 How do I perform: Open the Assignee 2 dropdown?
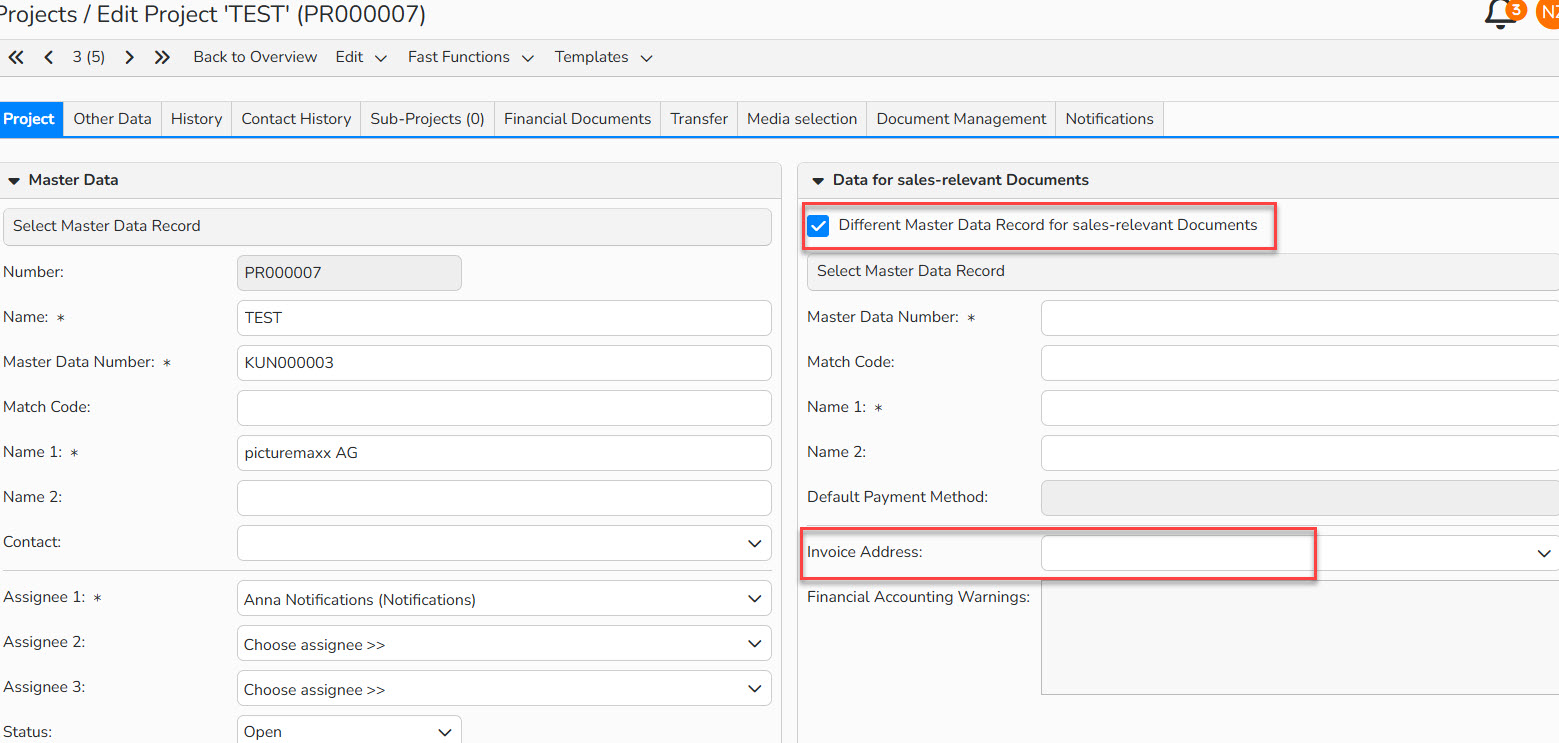pyautogui.click(x=504, y=643)
